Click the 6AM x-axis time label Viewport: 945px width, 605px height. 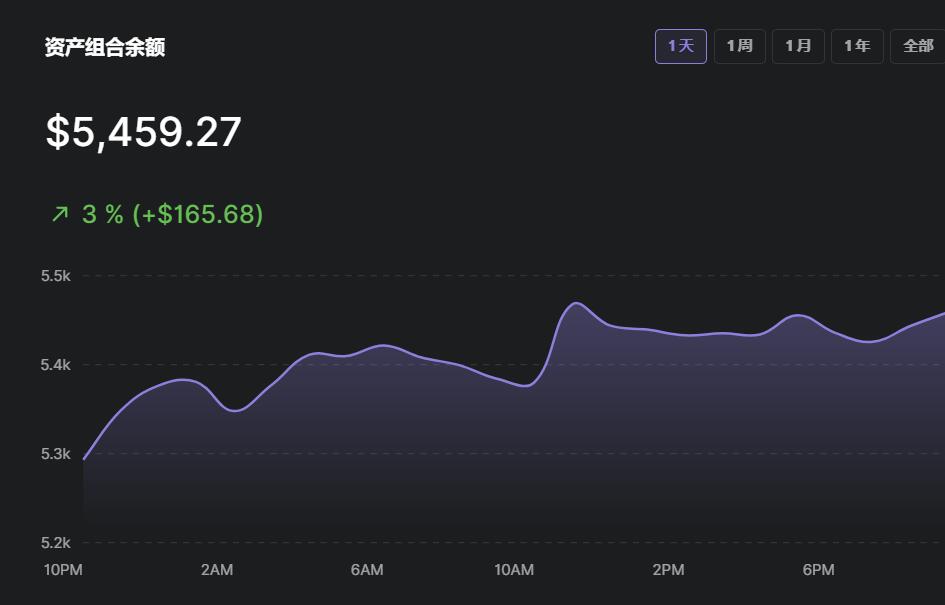coord(367,570)
